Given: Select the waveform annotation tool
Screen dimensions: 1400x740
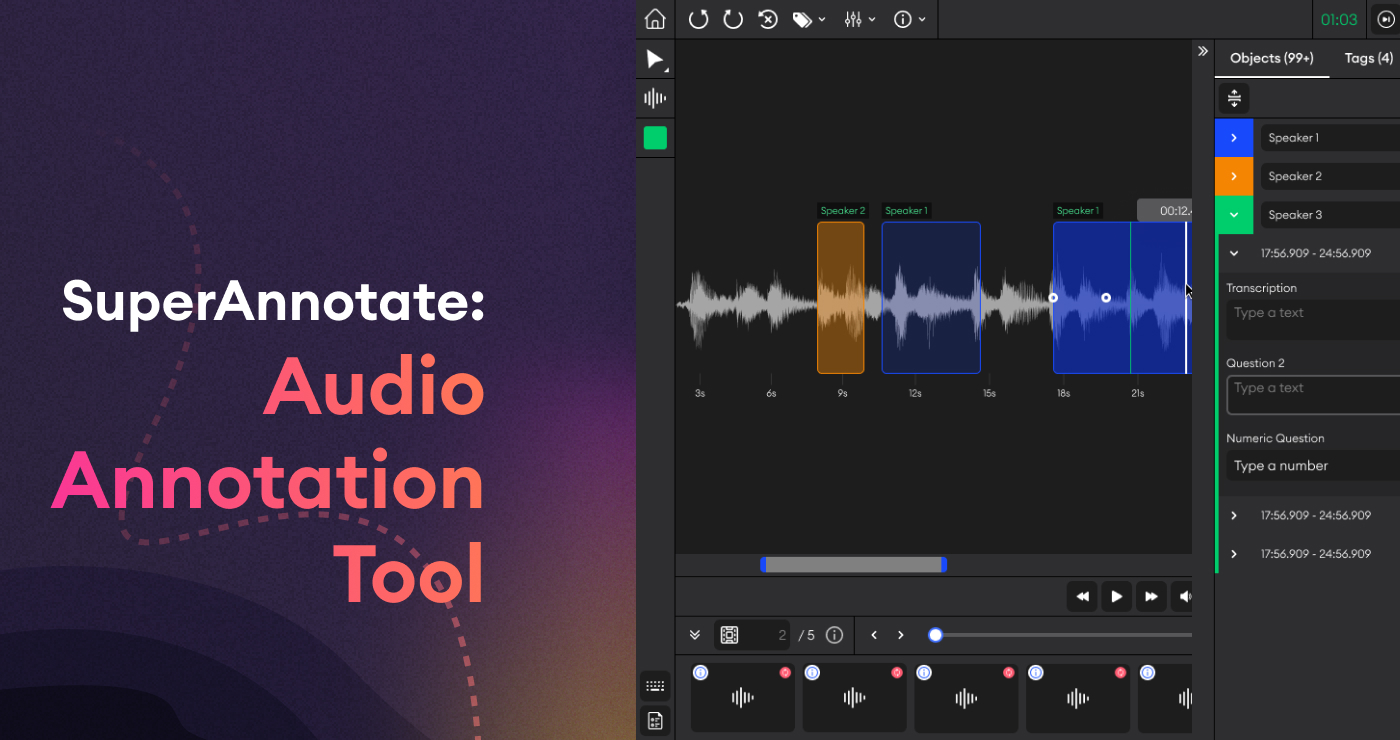Looking at the screenshot, I should (x=655, y=97).
